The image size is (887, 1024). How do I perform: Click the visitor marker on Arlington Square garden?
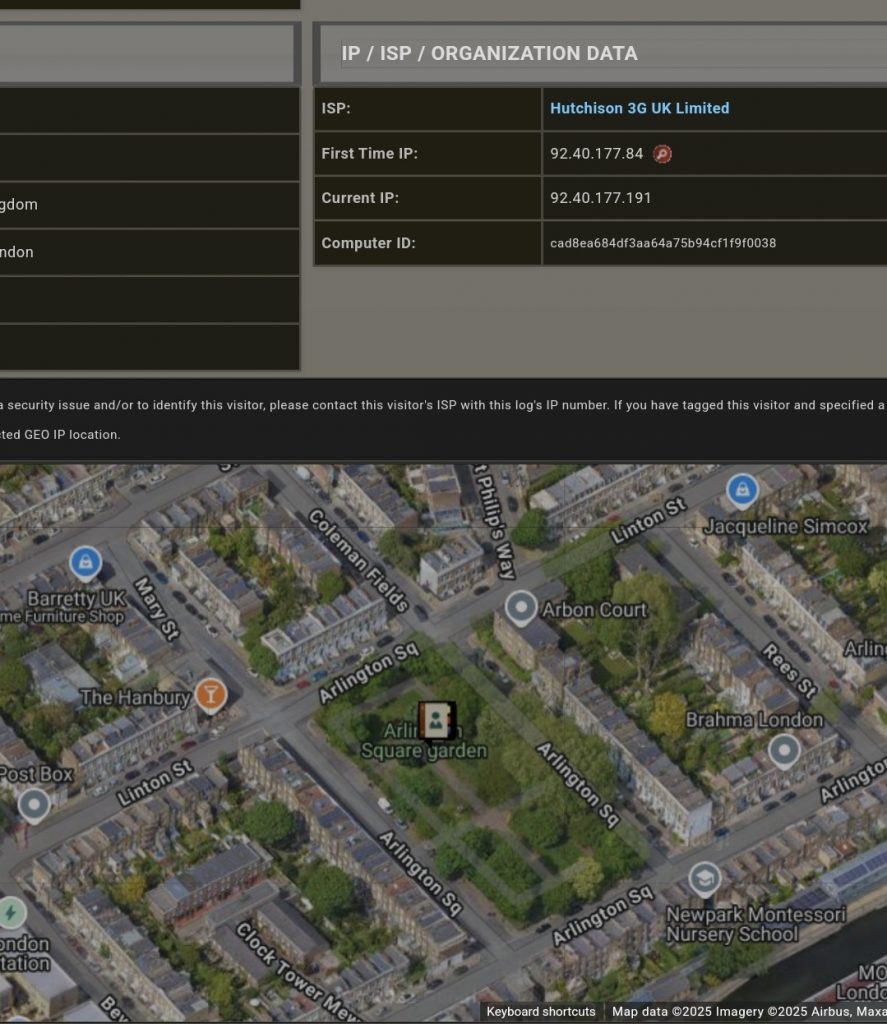click(437, 721)
